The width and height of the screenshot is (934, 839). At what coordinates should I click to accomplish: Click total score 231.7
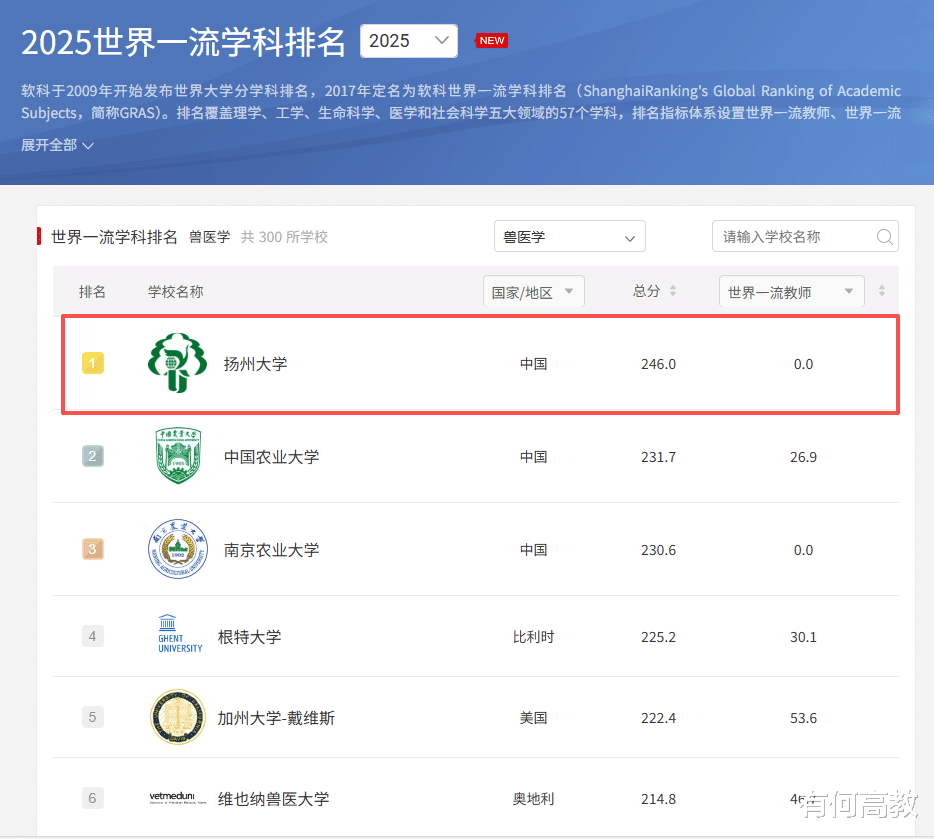click(658, 457)
